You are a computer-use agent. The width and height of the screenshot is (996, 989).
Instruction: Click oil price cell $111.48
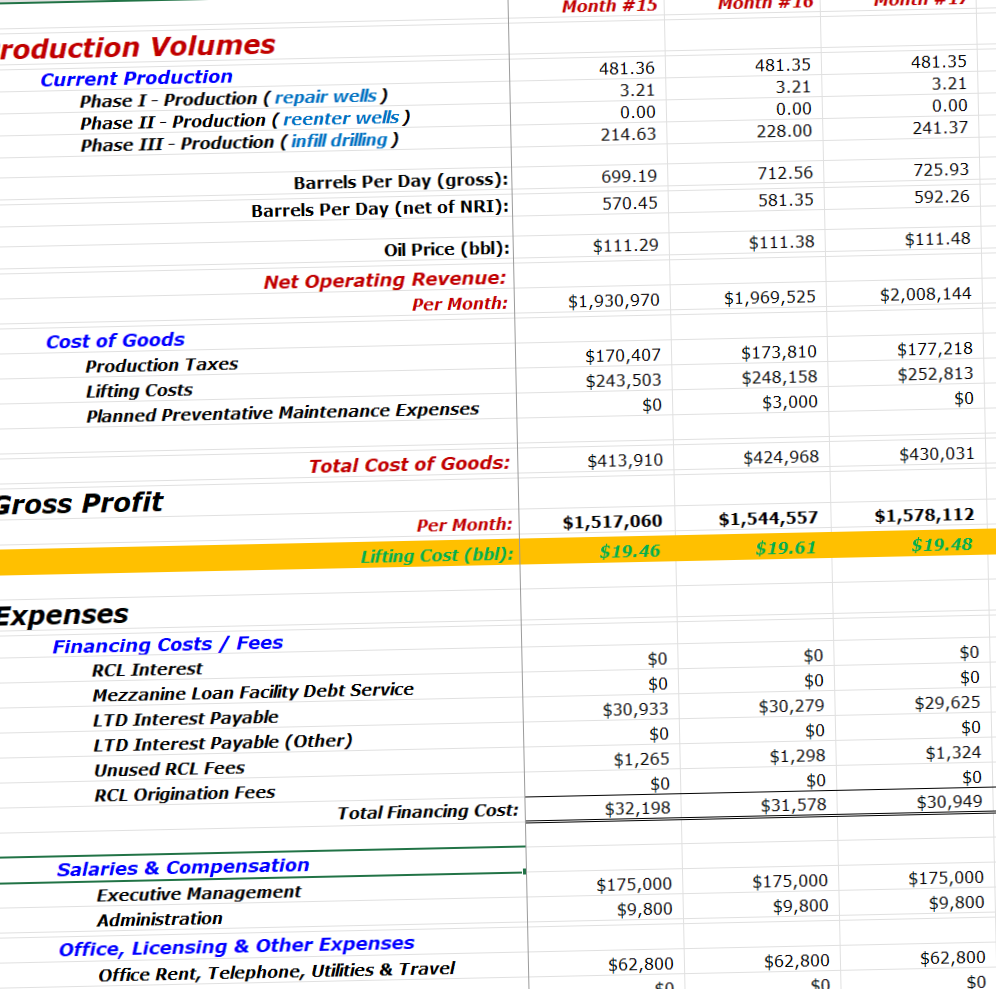(x=938, y=239)
